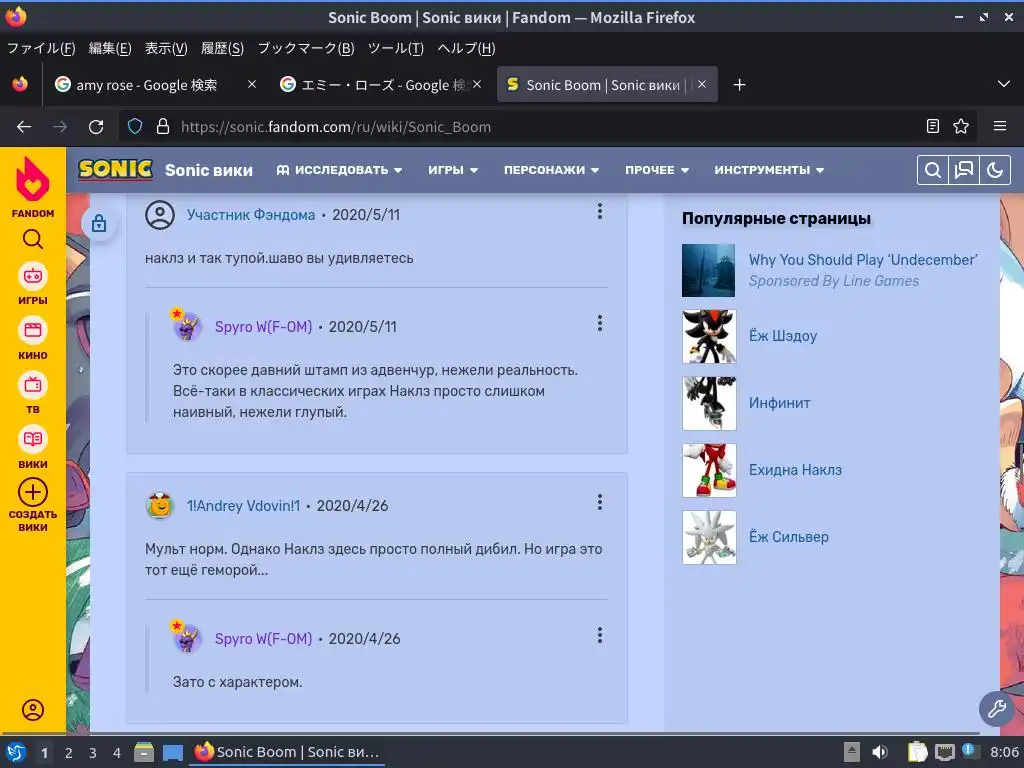Open the discussions icon in wiki header
Screen dimensions: 1024x768
point(964,170)
